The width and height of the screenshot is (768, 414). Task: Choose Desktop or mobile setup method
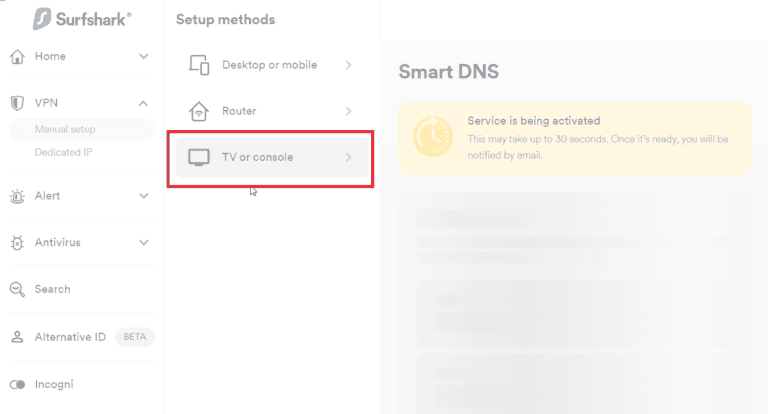269,65
